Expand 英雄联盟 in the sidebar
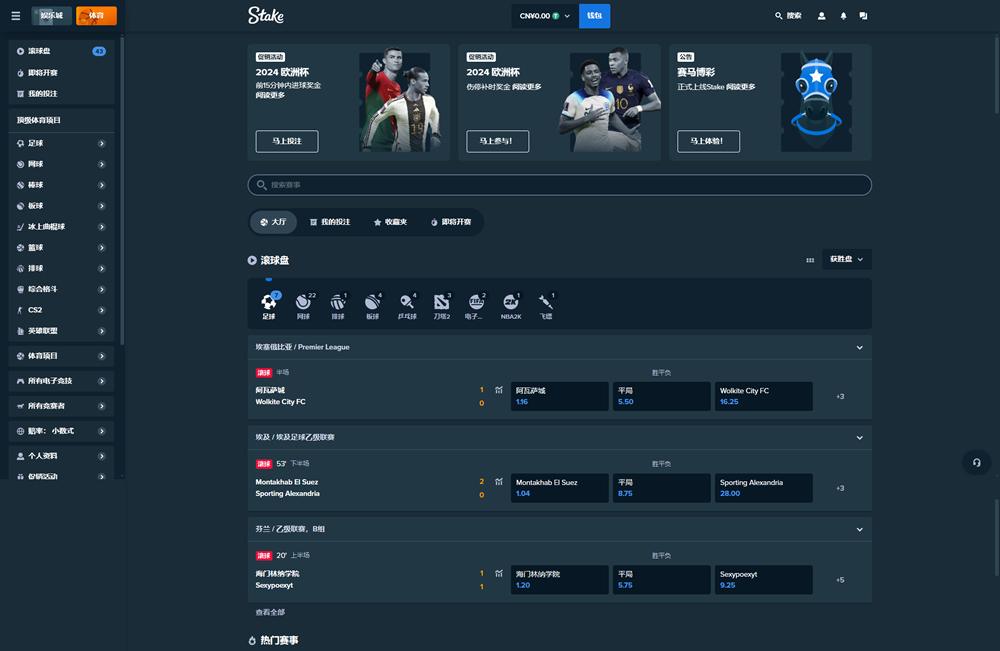The width and height of the screenshot is (1000, 651). coord(101,331)
